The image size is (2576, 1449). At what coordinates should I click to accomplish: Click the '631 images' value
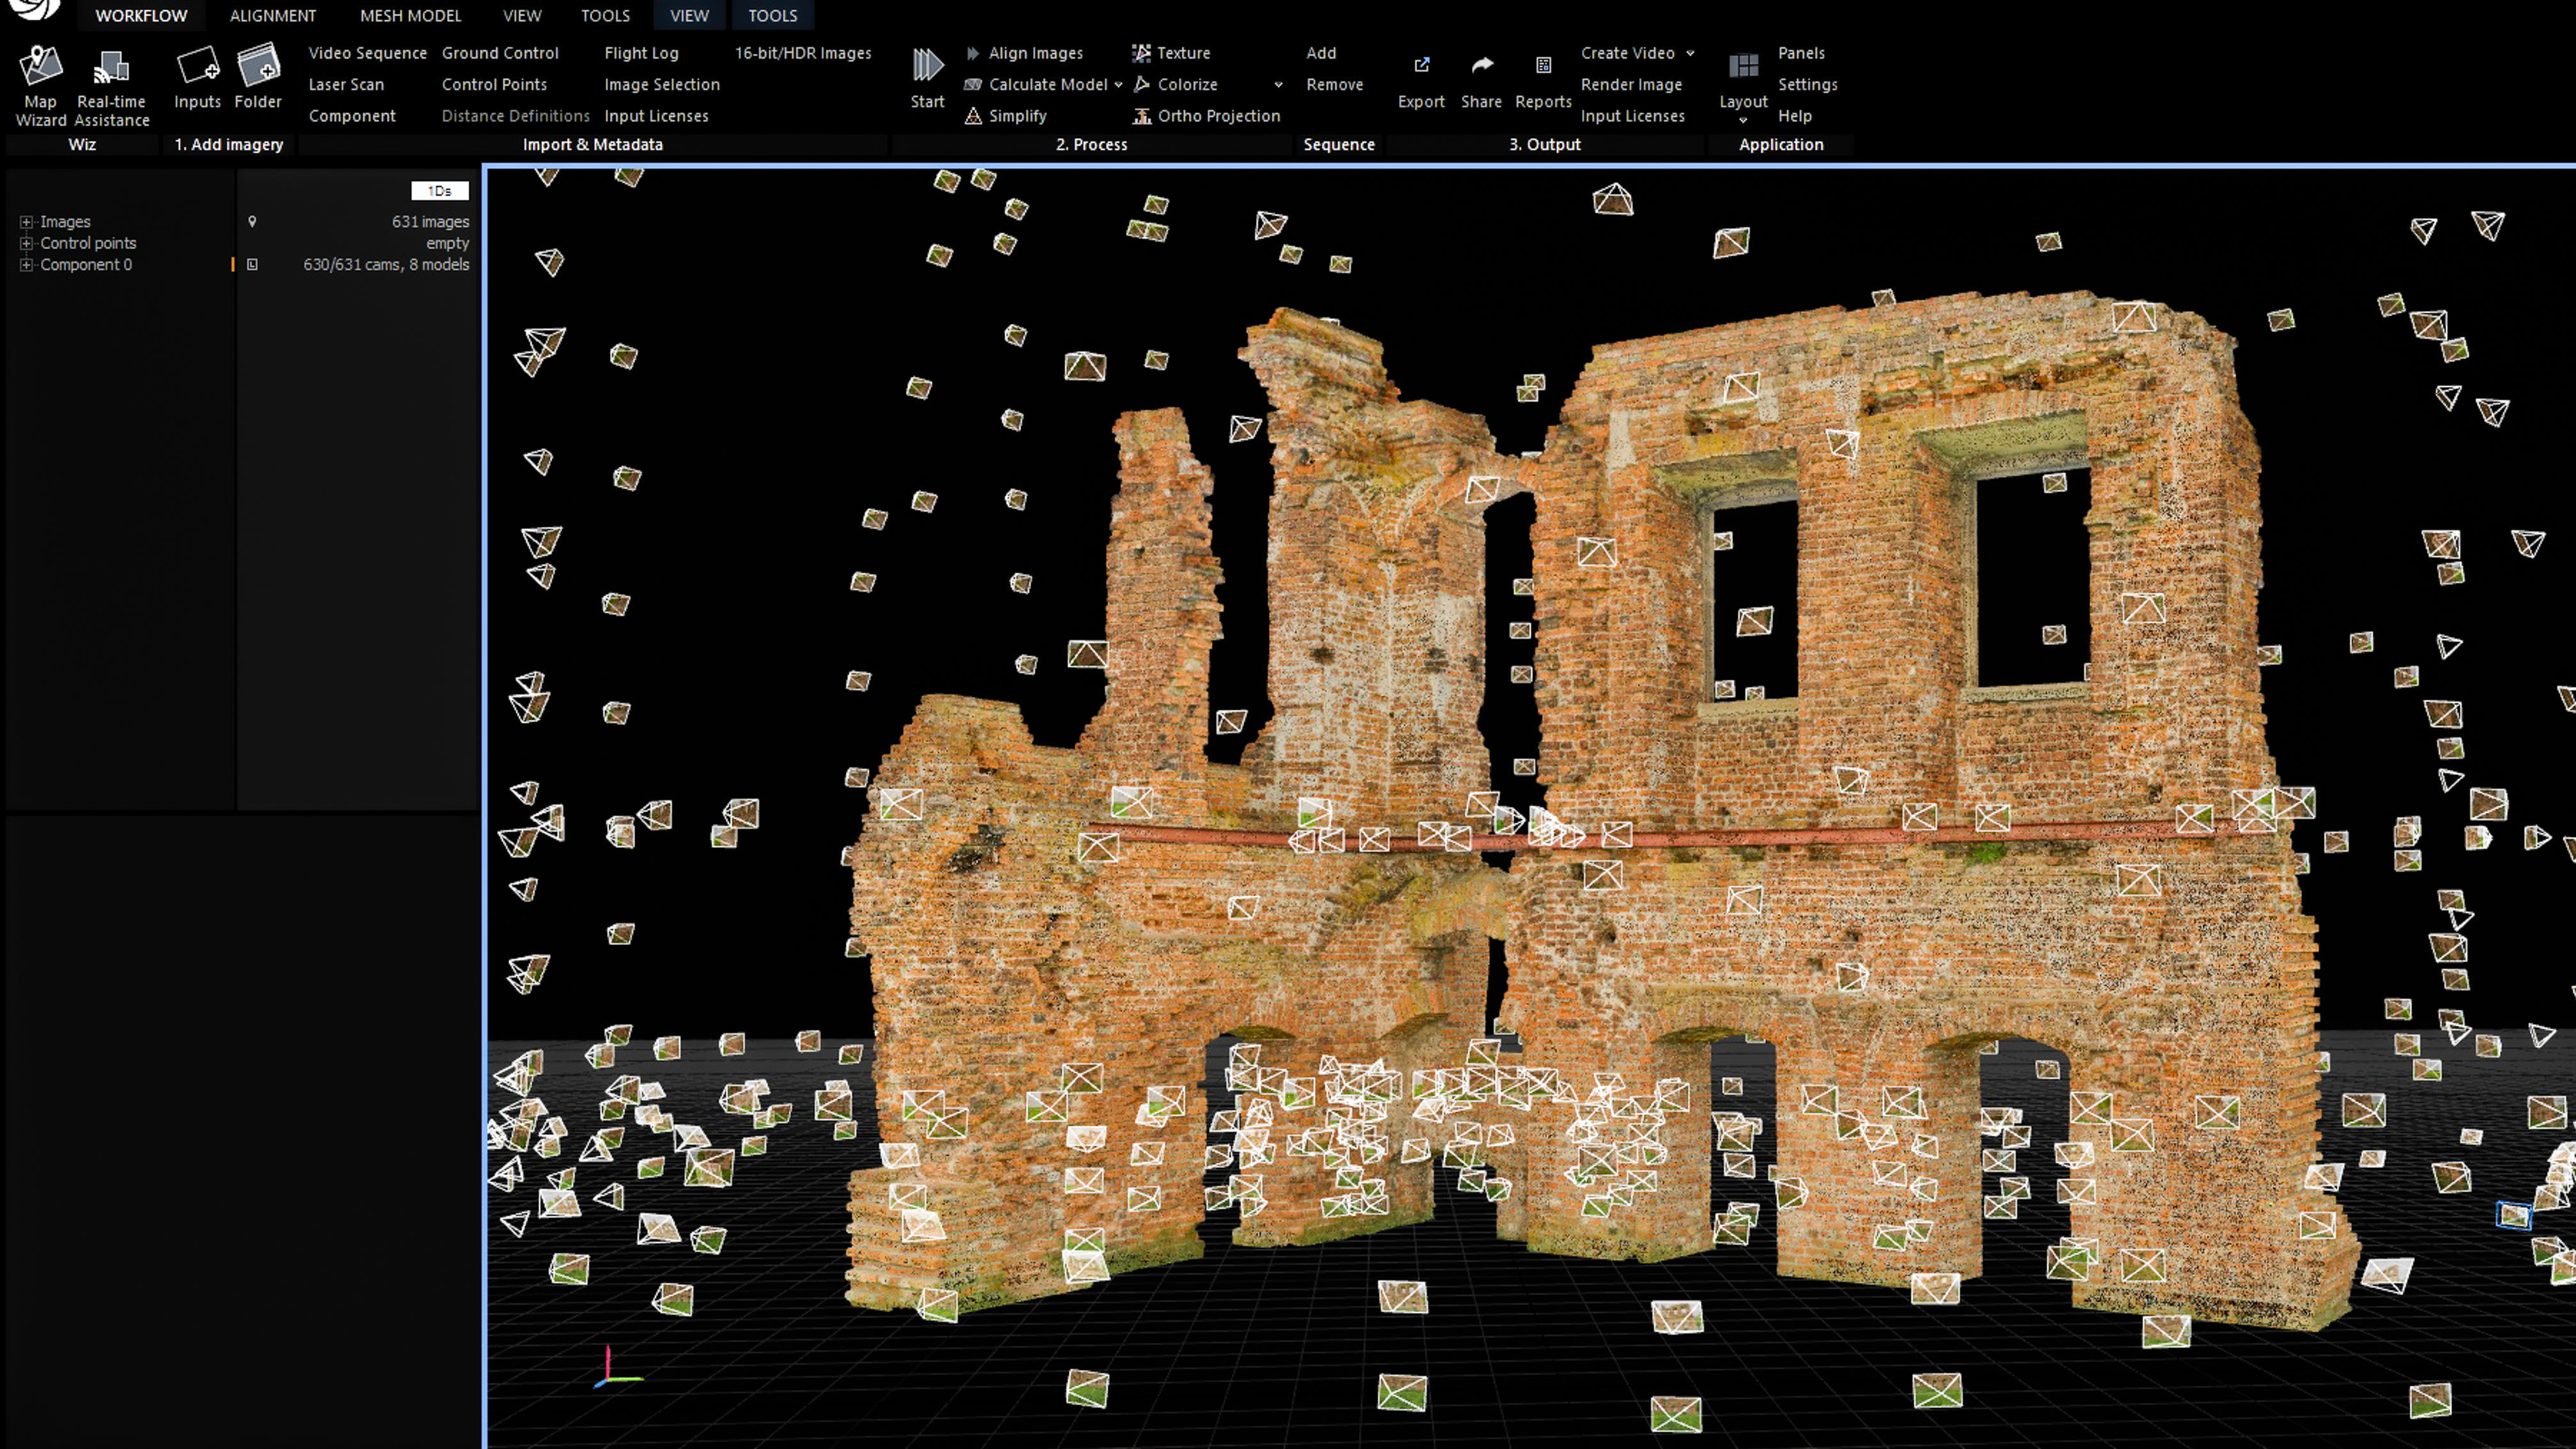430,222
